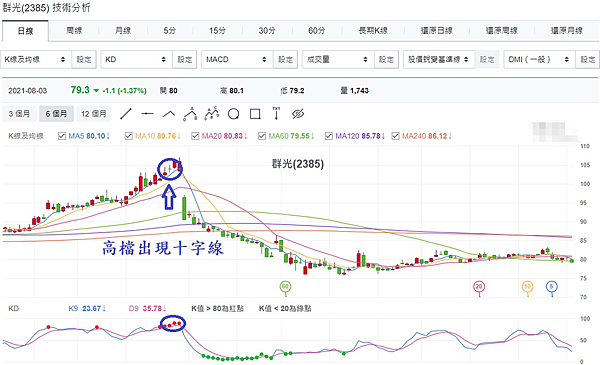Toggle the MA10 moving average checkbox
Image resolution: width=600 pixels, height=365 pixels.
[x=129, y=136]
